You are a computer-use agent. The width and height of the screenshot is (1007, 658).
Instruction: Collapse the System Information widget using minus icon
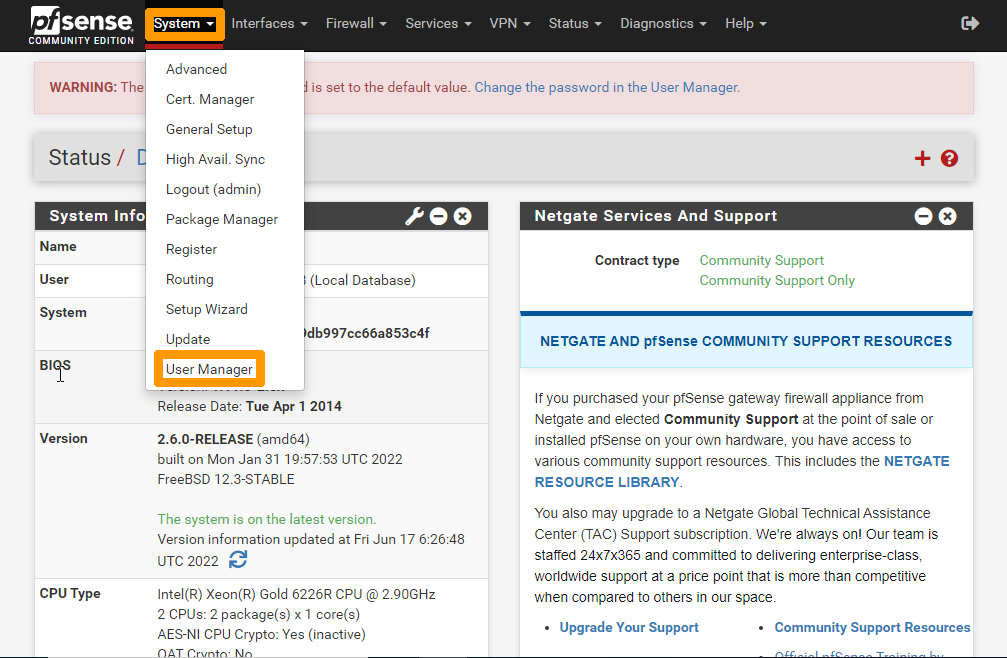438,216
